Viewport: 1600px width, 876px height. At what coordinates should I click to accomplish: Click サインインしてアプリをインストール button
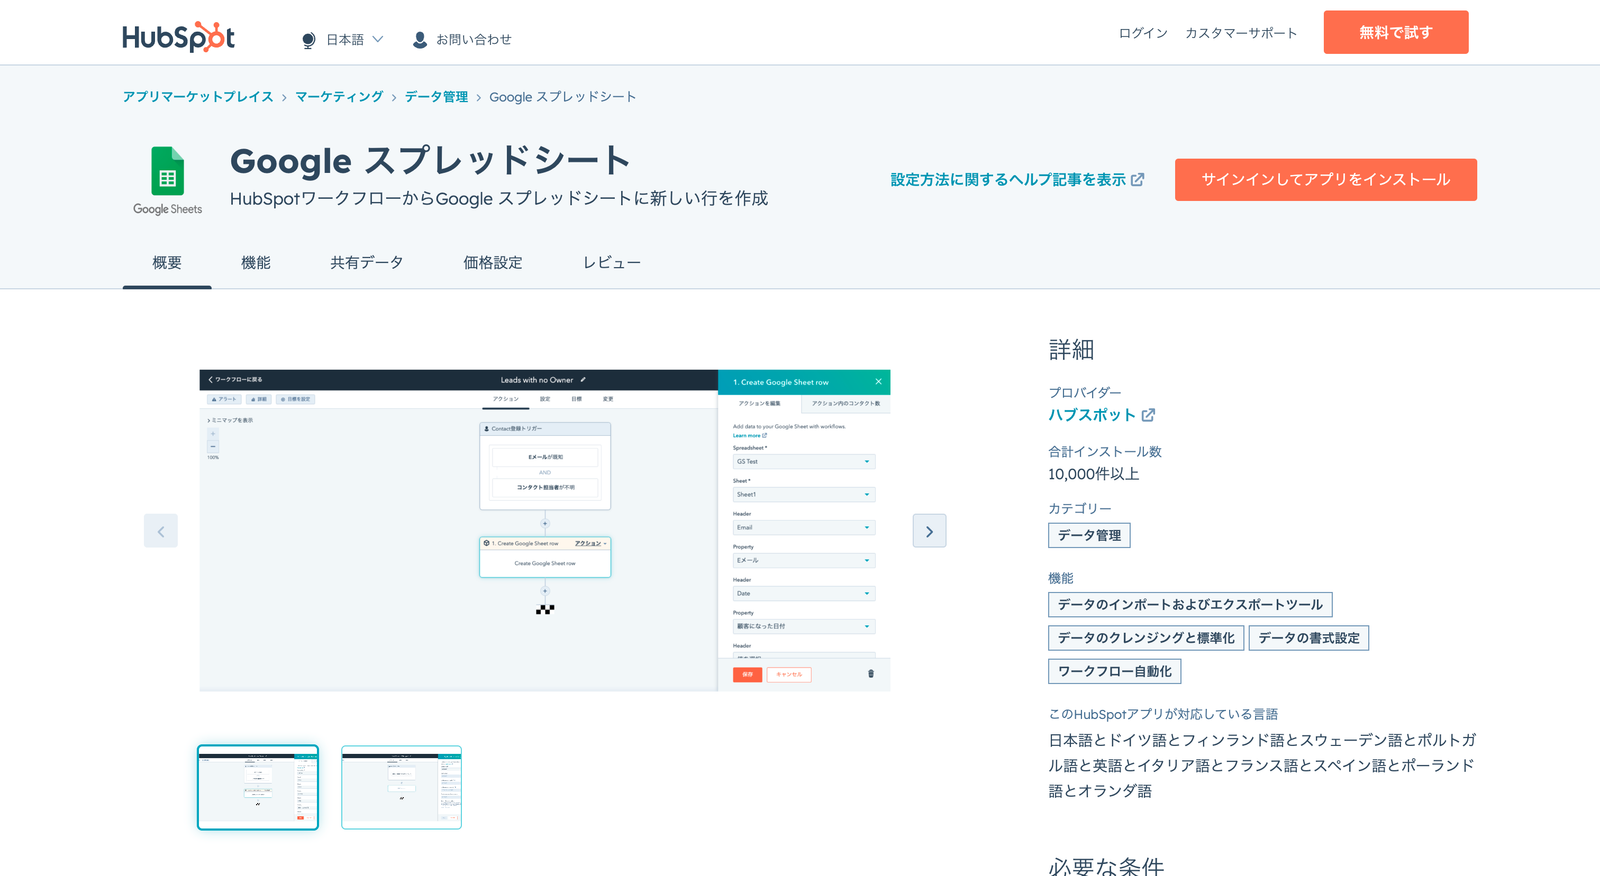tap(1326, 180)
